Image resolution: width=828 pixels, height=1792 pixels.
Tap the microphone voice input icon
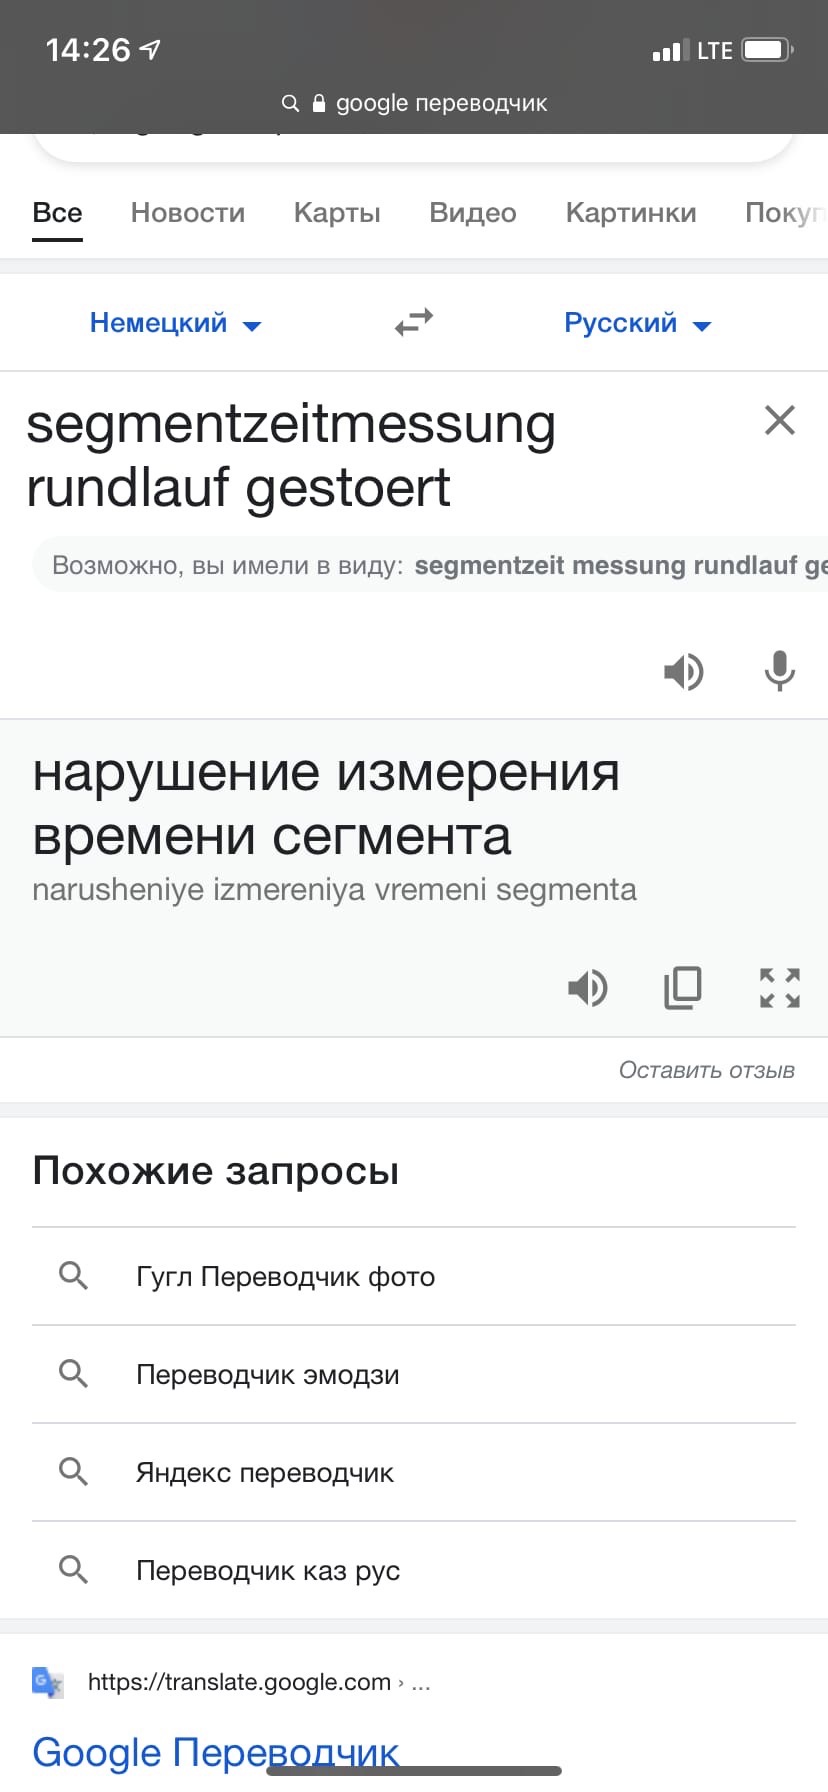779,671
